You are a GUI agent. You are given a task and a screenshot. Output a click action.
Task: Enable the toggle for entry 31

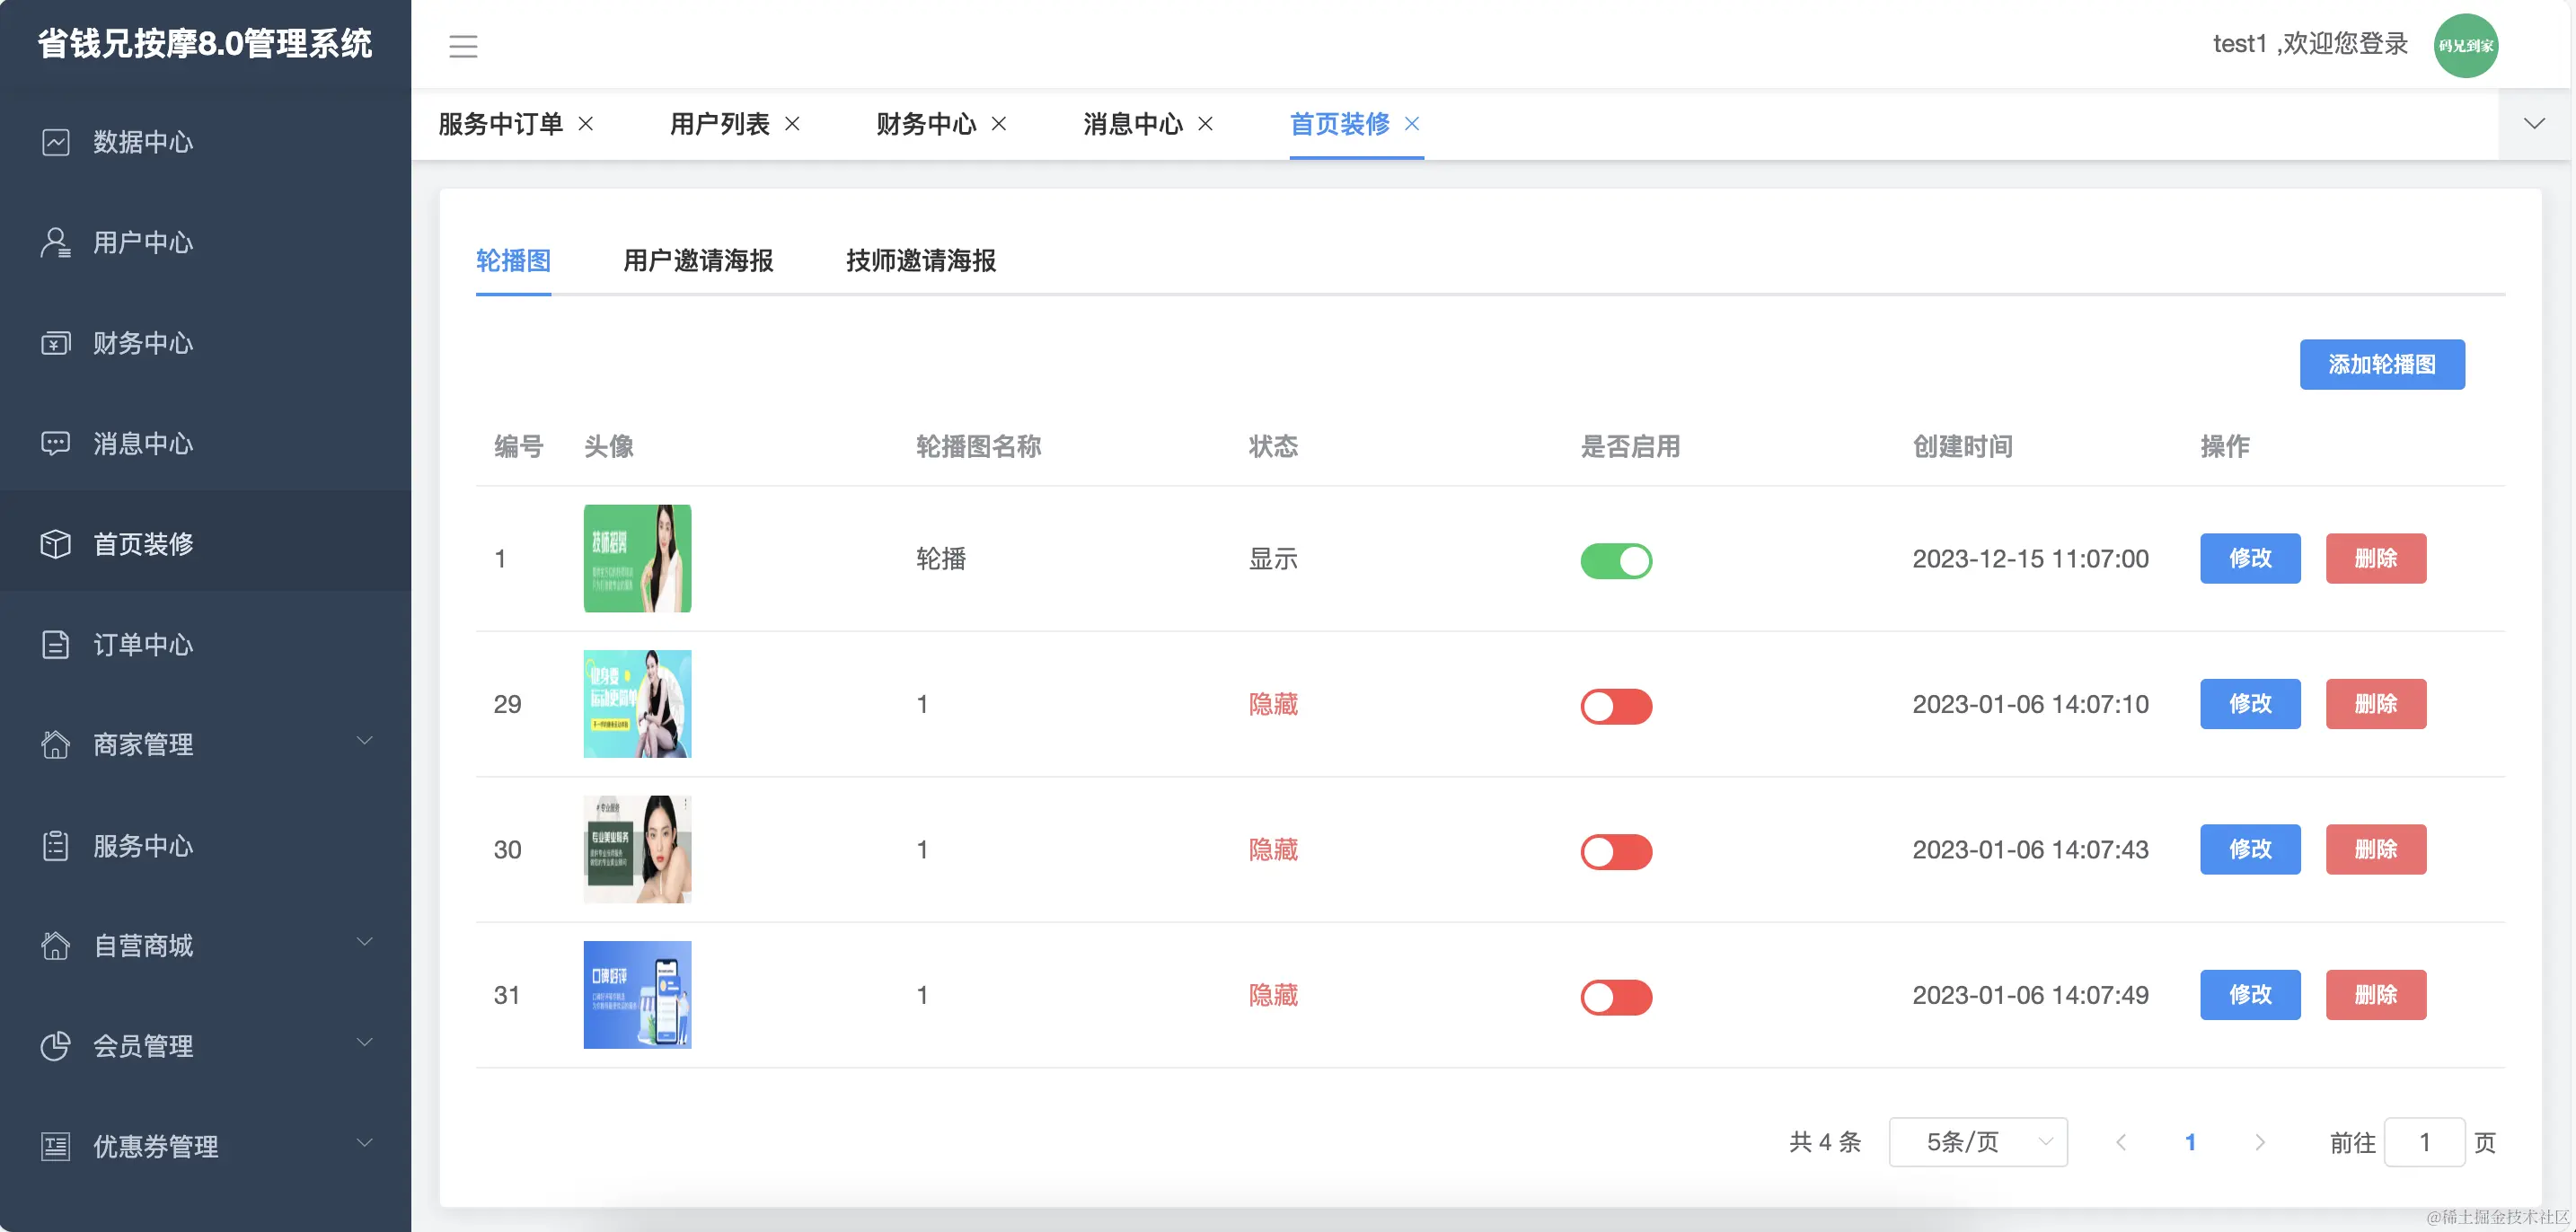1616,997
